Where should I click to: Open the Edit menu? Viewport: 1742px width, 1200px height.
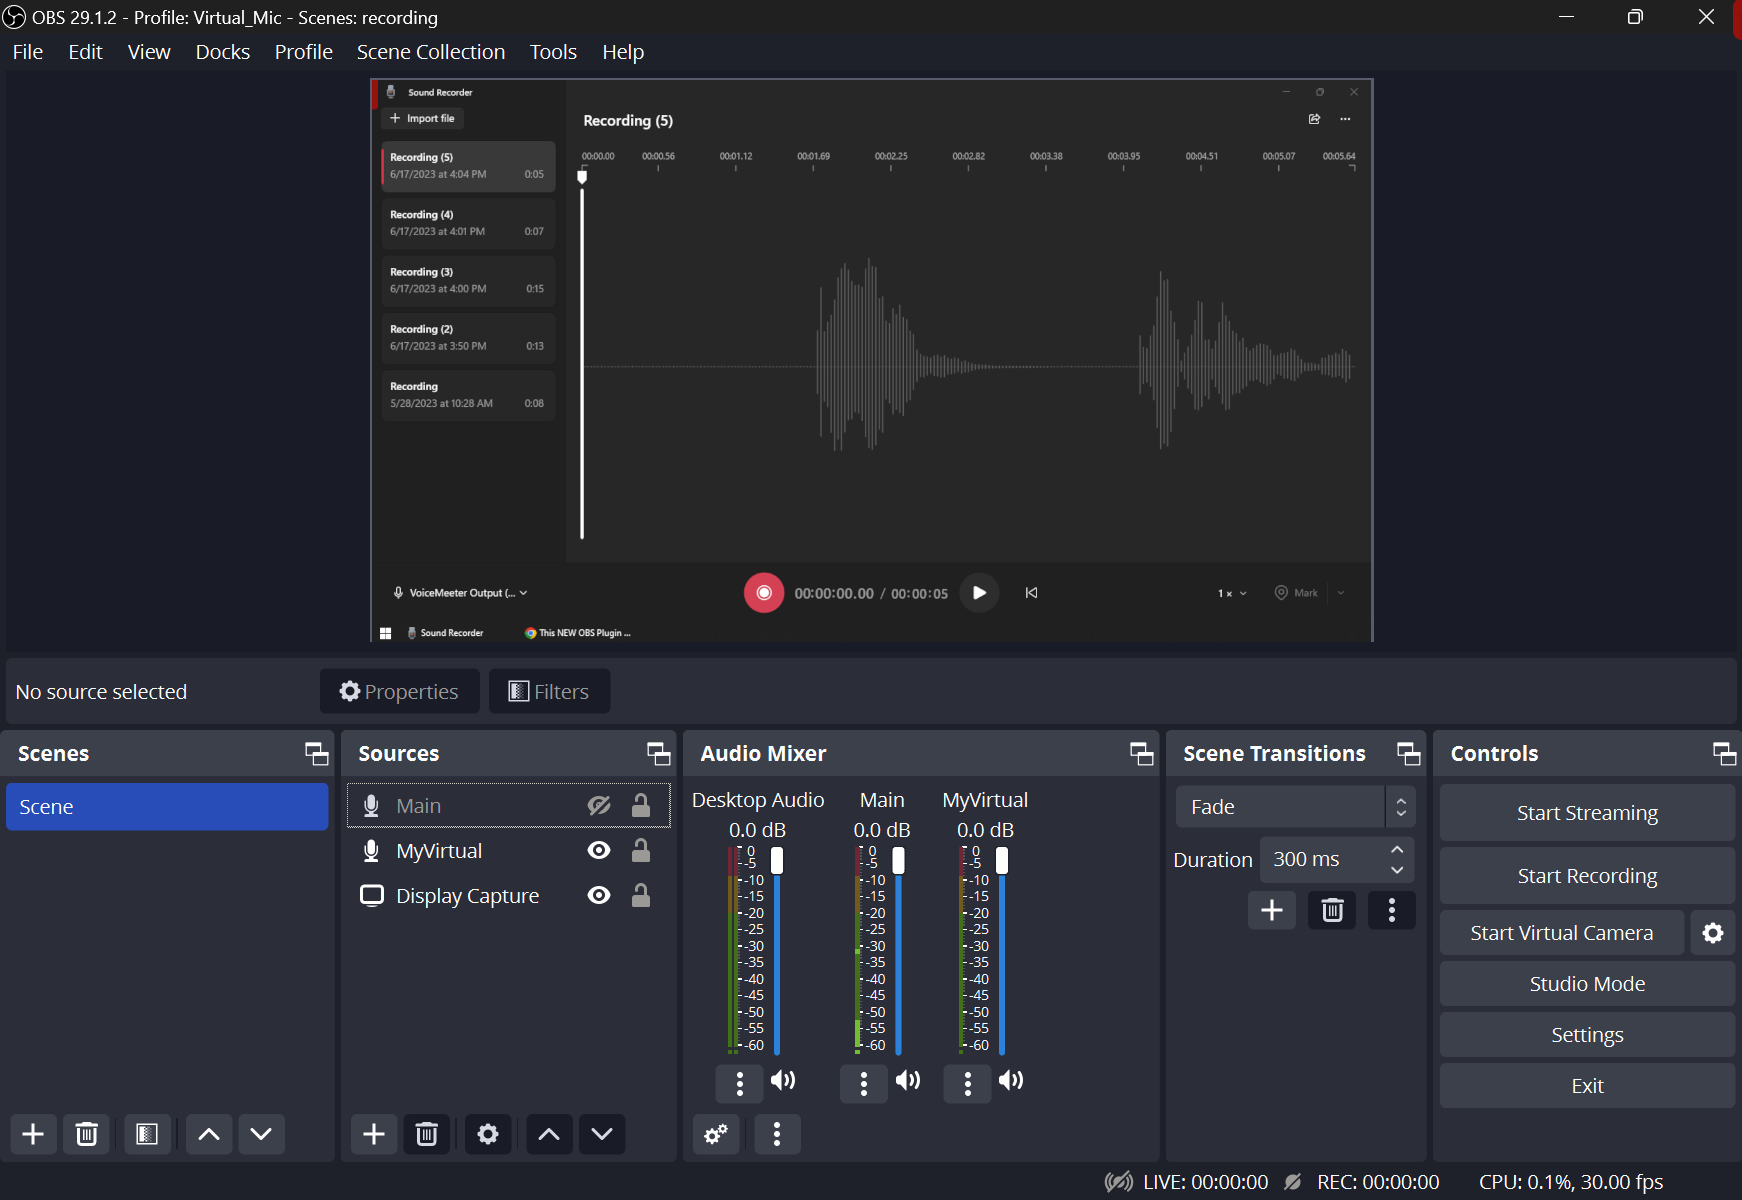pyautogui.click(x=86, y=52)
